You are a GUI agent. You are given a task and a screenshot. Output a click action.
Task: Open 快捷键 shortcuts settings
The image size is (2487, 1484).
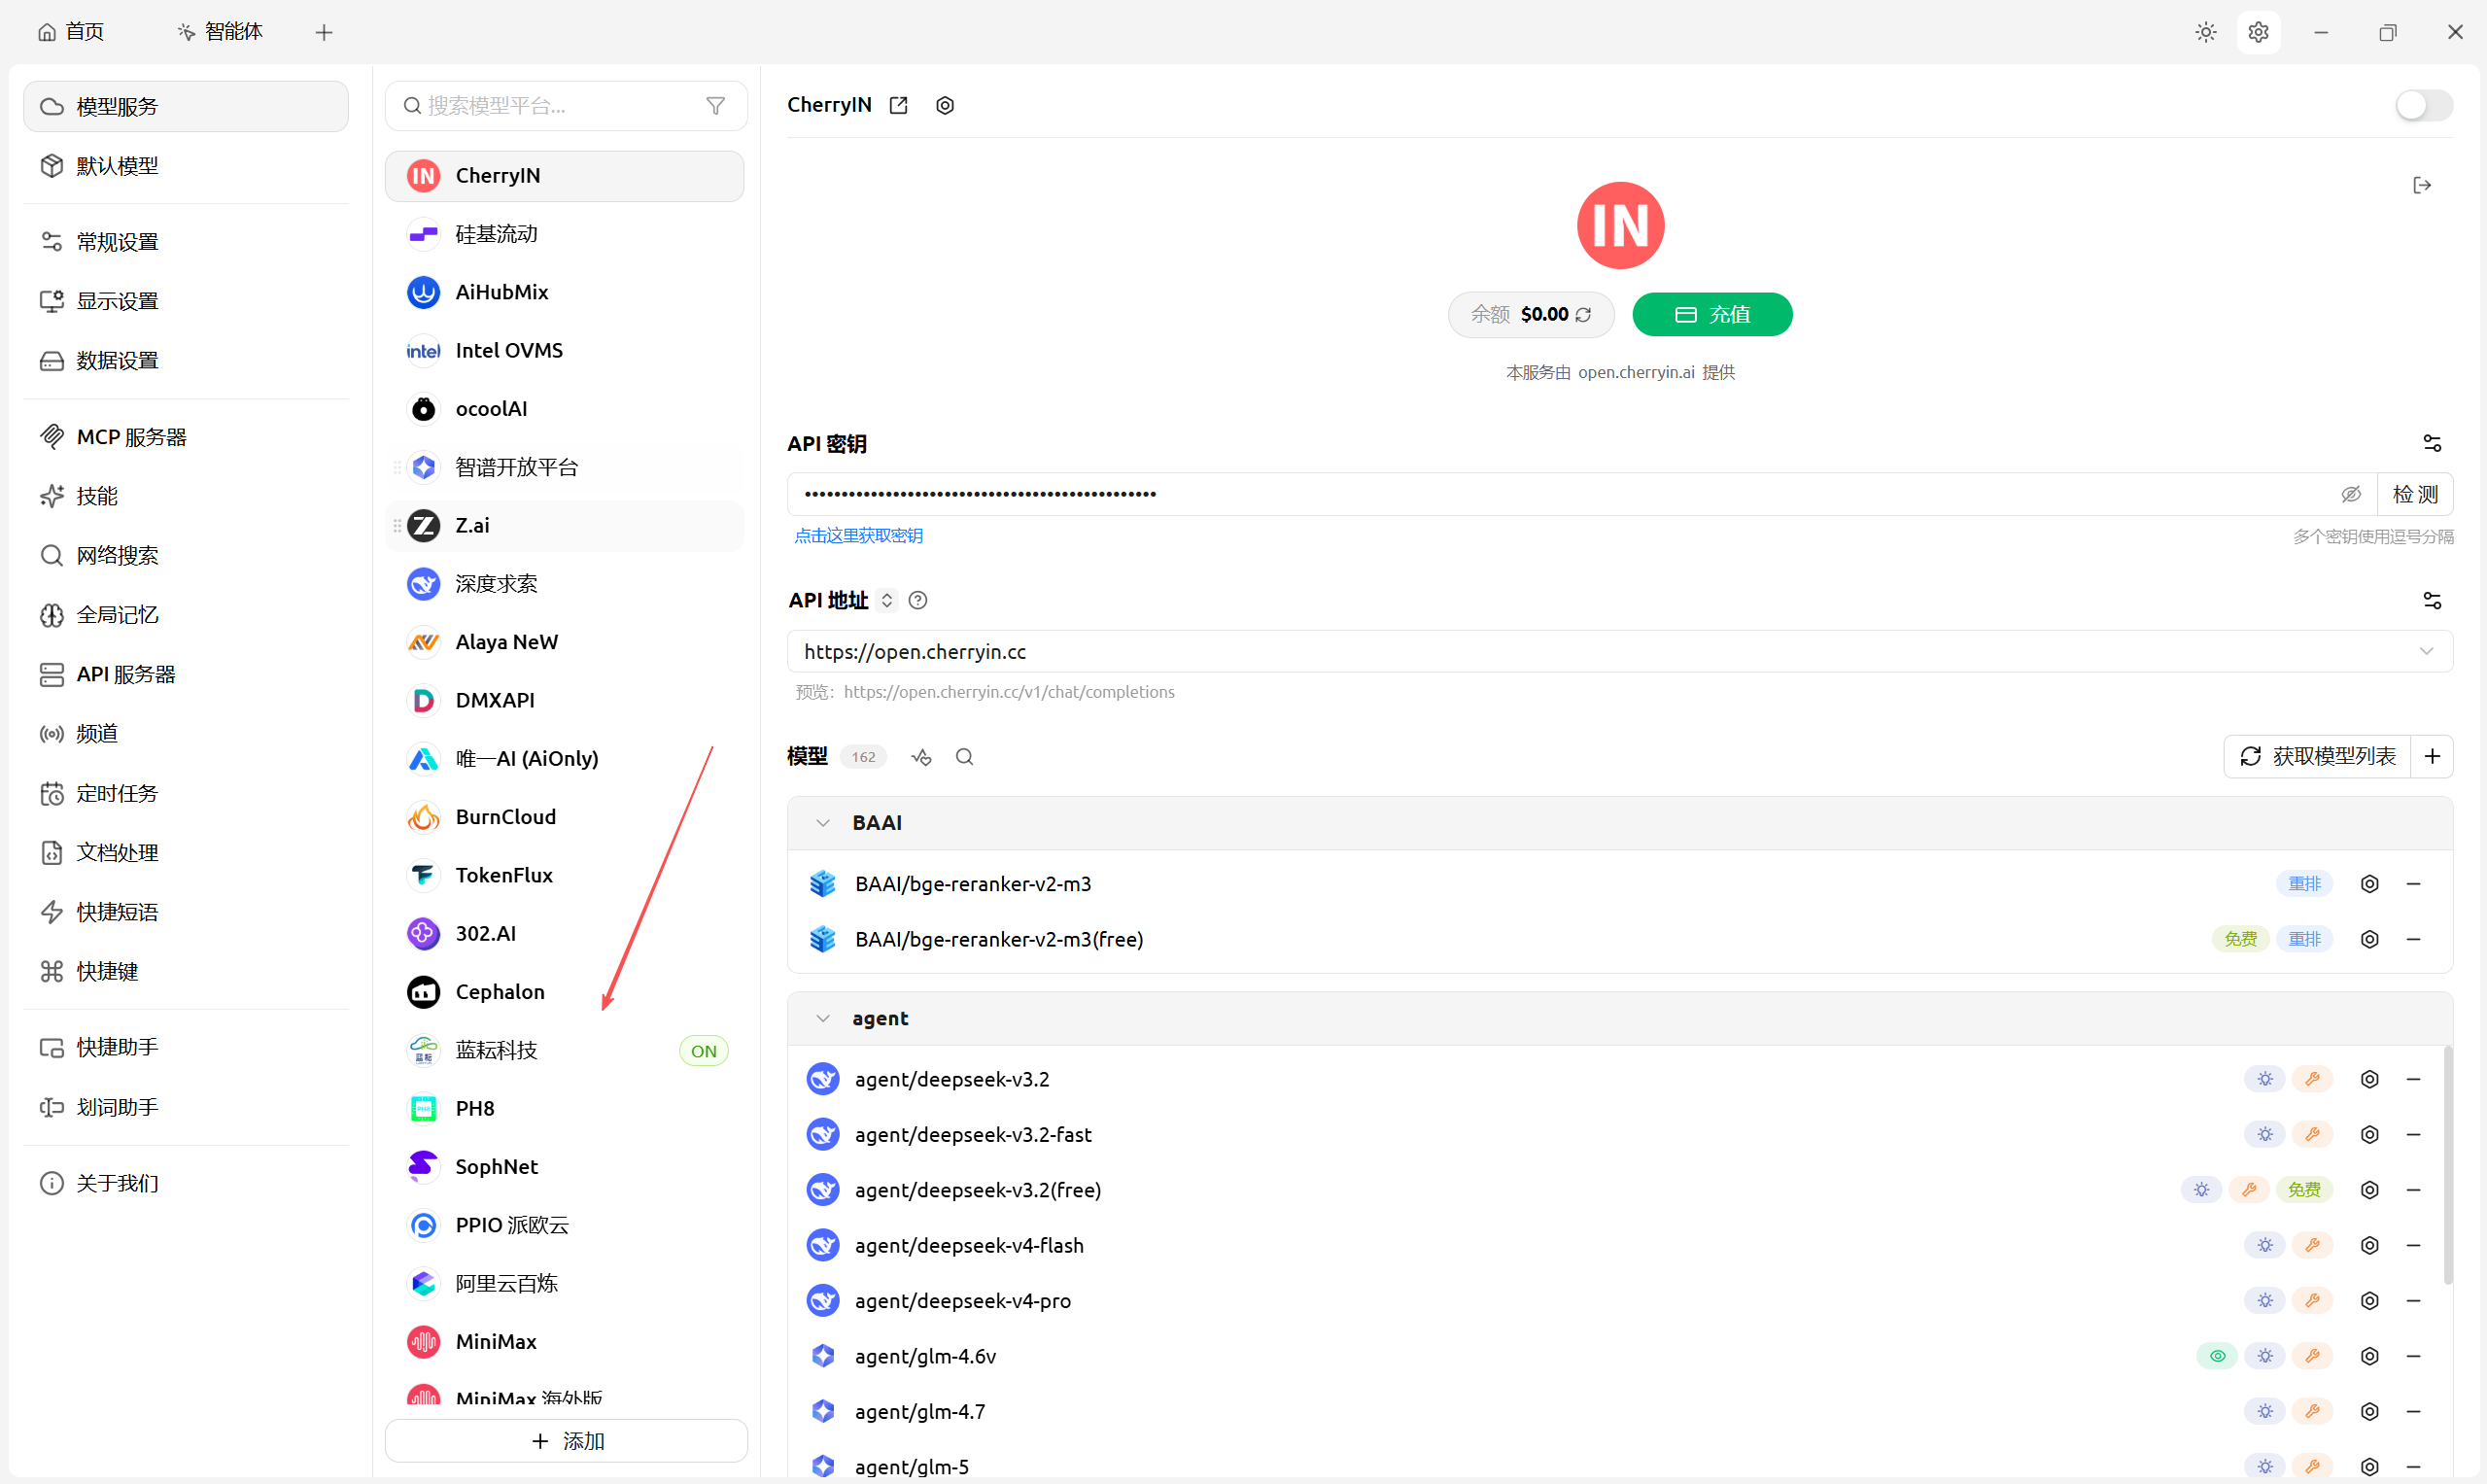[186, 971]
